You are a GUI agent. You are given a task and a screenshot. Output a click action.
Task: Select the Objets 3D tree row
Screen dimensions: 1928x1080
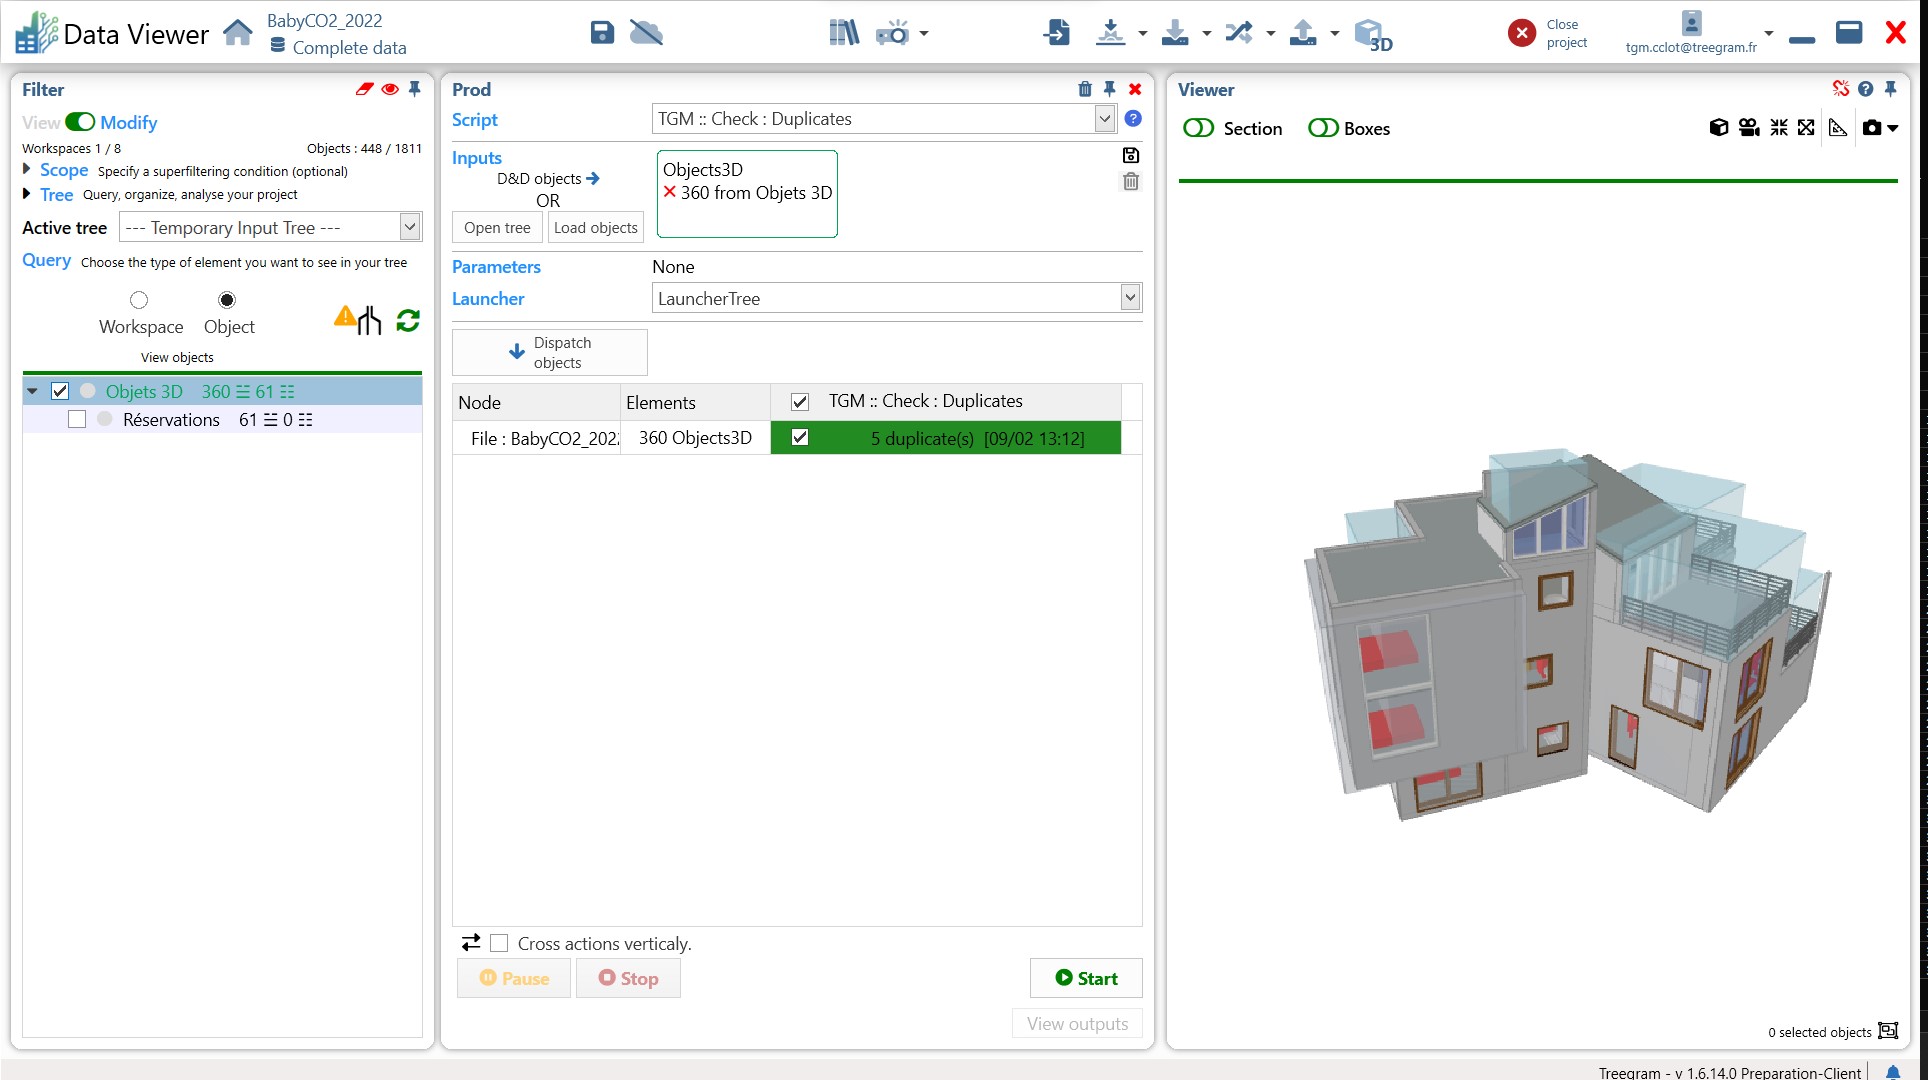coord(144,392)
